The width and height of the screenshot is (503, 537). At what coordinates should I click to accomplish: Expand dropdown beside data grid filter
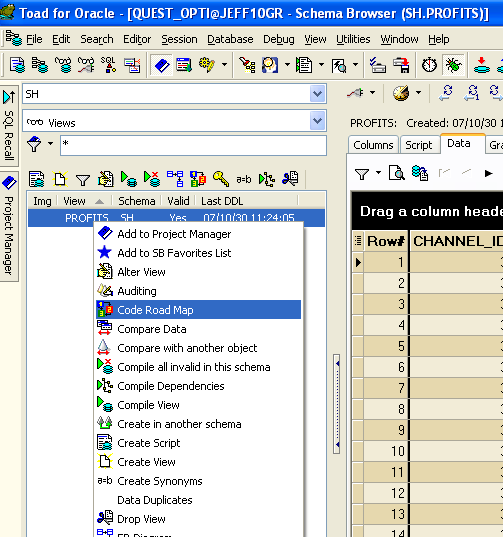(378, 173)
